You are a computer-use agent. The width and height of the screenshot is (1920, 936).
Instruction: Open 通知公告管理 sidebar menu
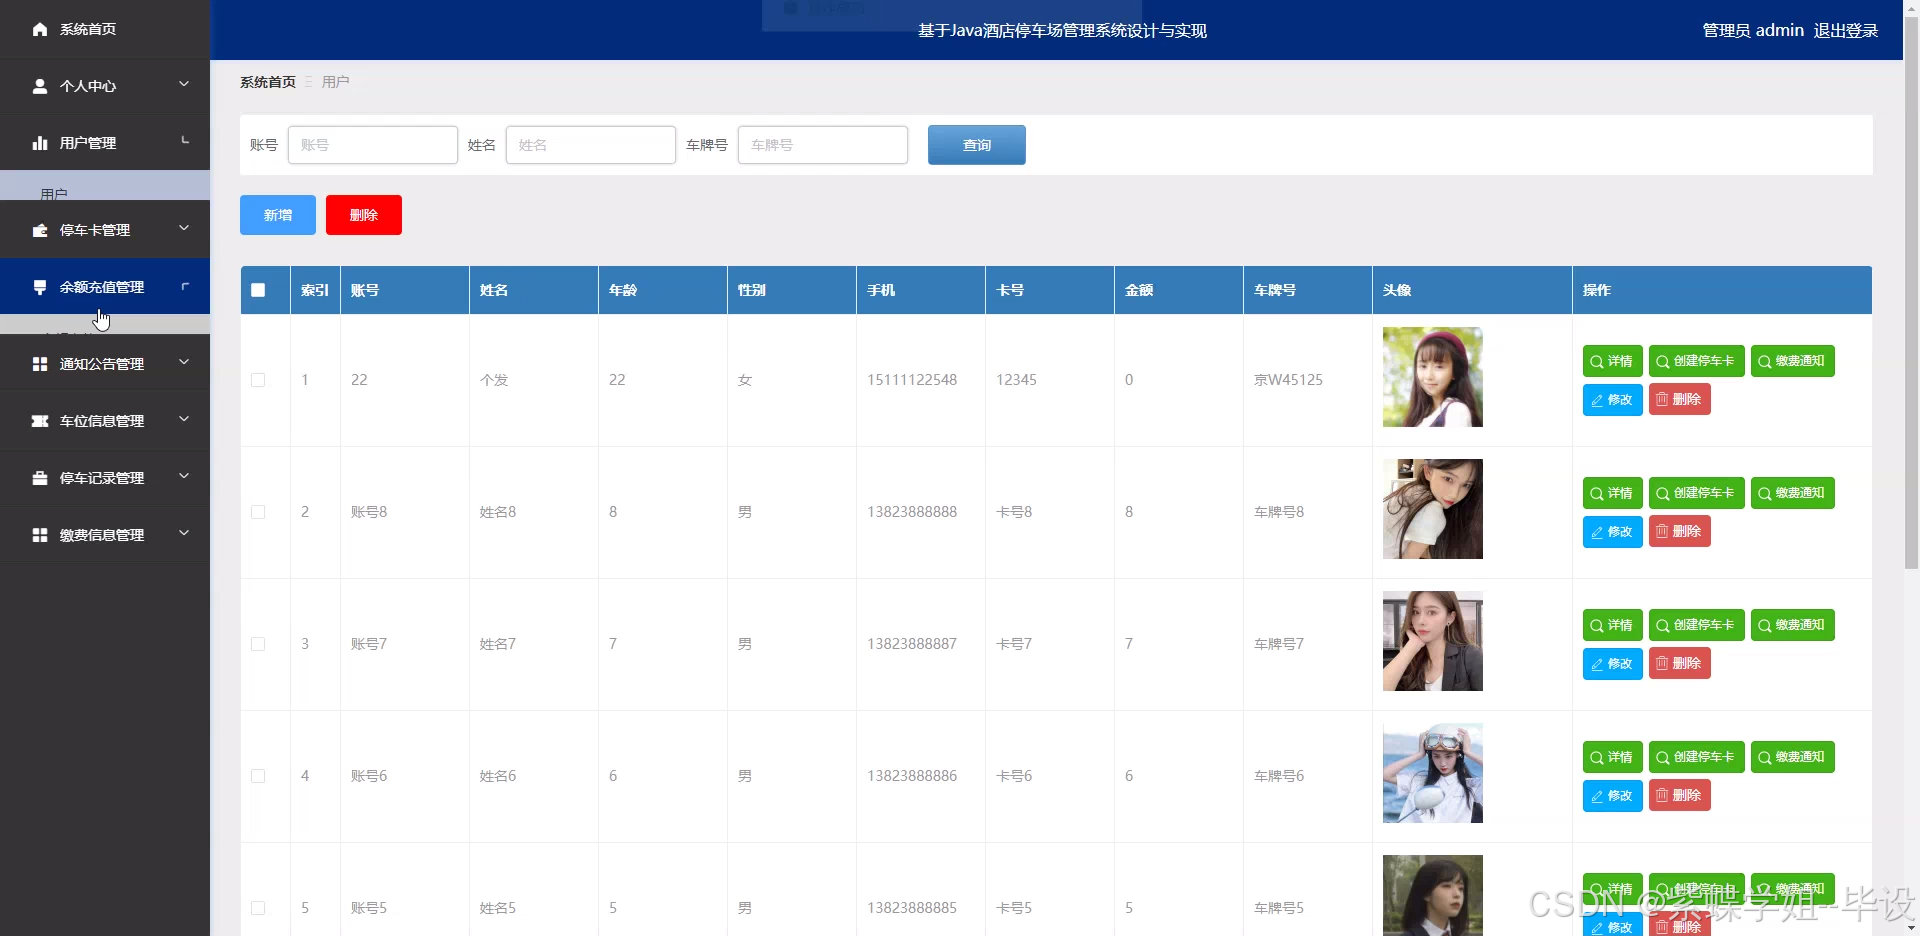click(105, 364)
